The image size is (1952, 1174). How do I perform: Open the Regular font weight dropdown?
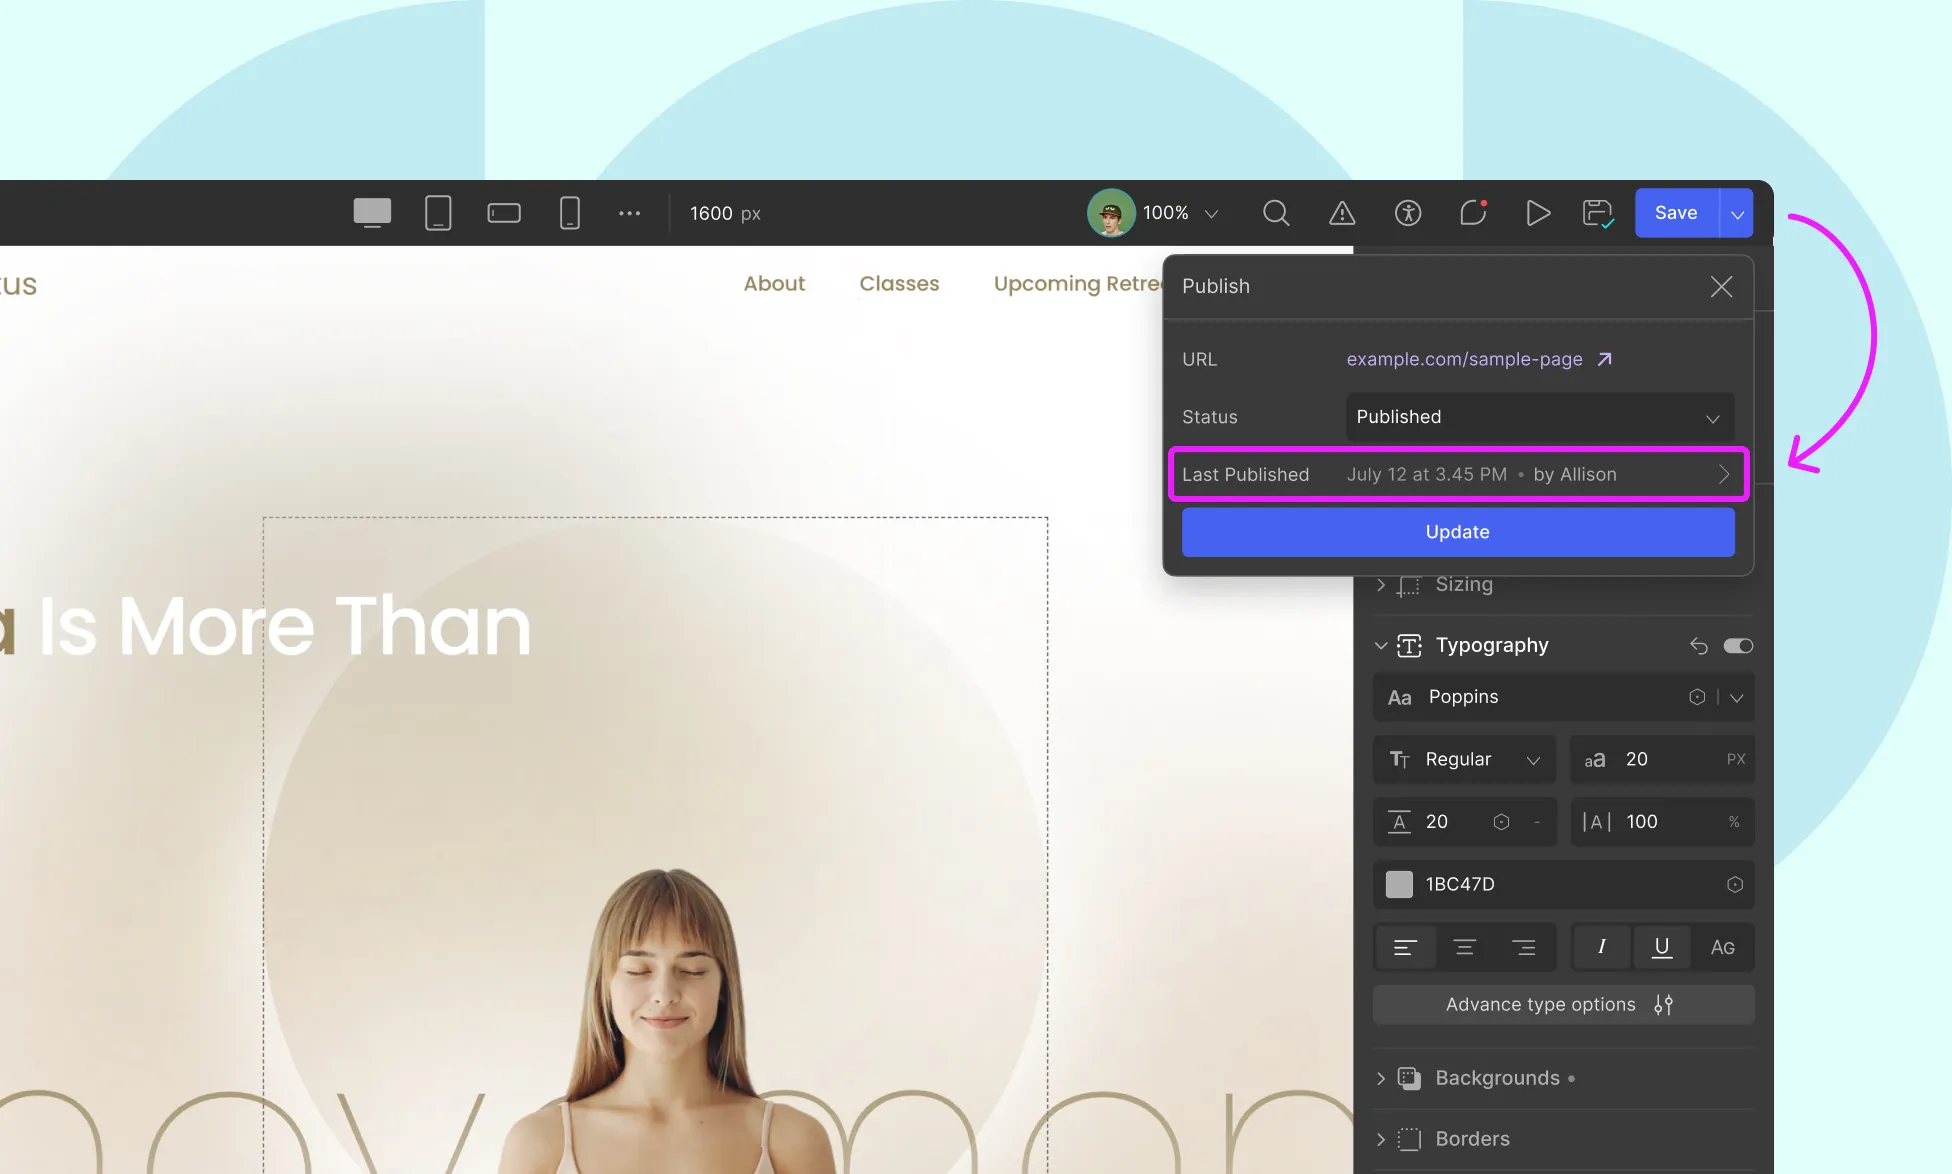click(x=1464, y=759)
